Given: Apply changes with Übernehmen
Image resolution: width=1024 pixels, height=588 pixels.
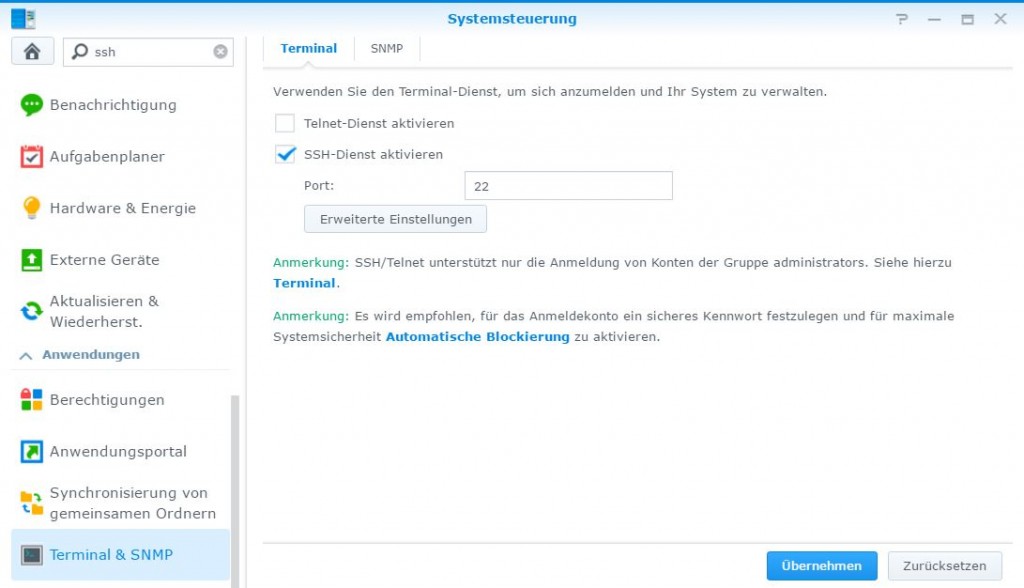Looking at the screenshot, I should coord(821,565).
